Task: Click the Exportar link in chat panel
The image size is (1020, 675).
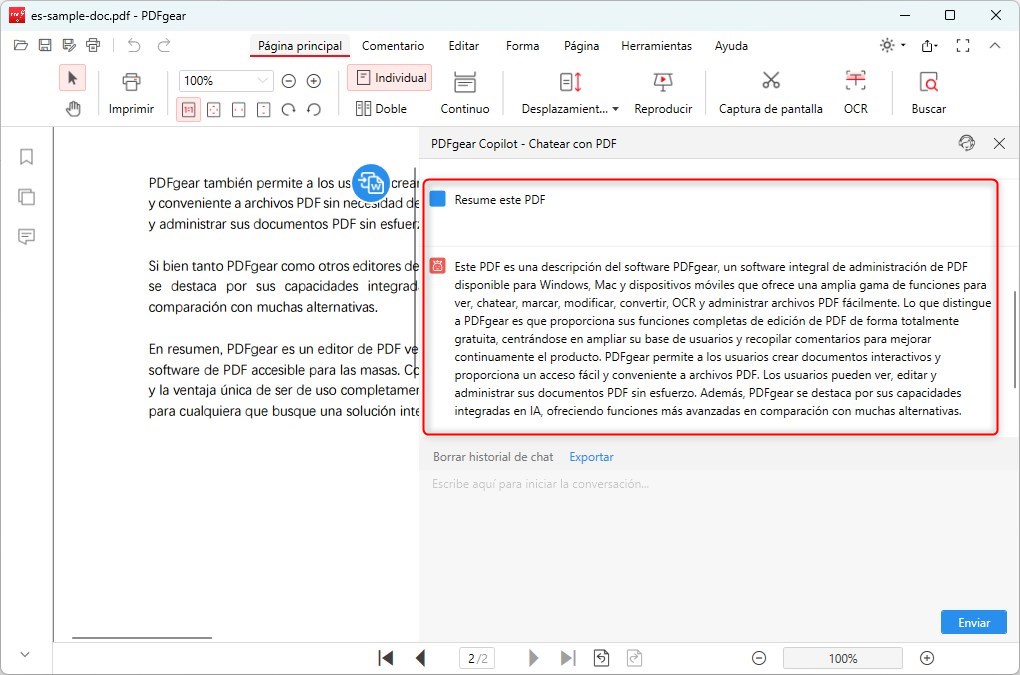Action: [590, 456]
